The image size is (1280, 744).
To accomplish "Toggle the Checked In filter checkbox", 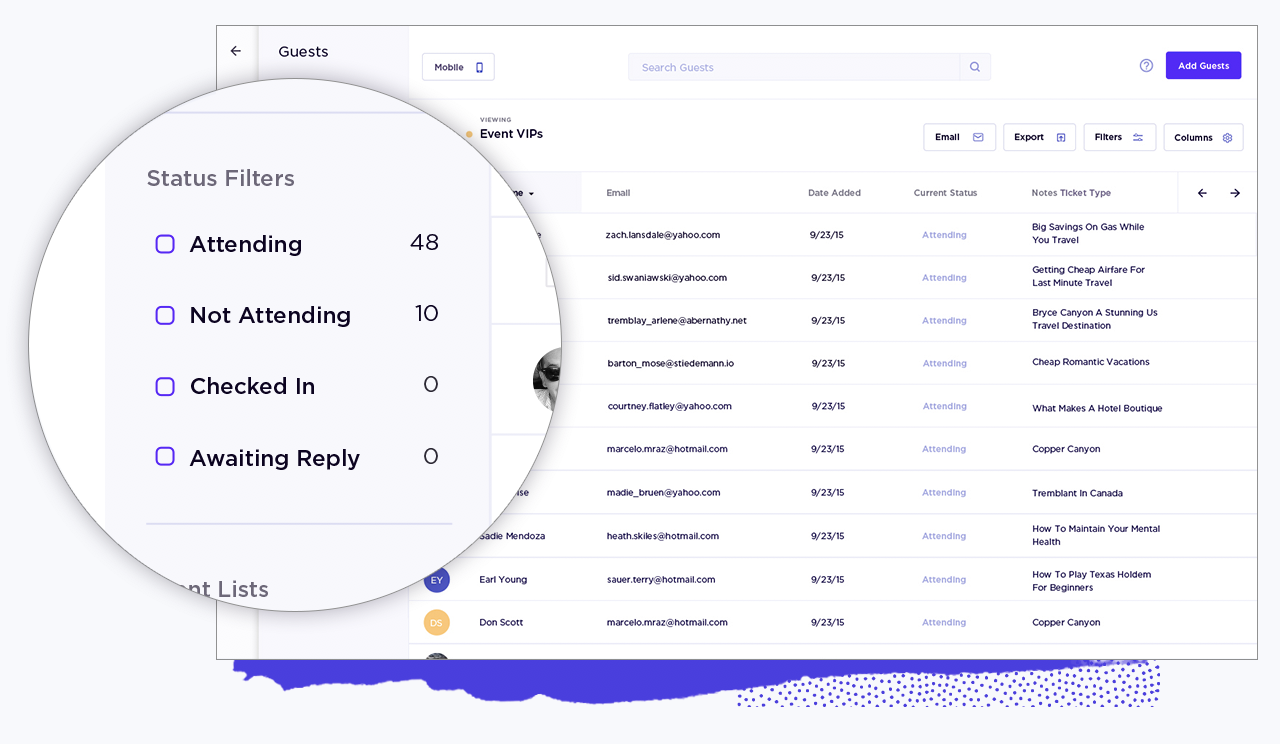I will 165,386.
